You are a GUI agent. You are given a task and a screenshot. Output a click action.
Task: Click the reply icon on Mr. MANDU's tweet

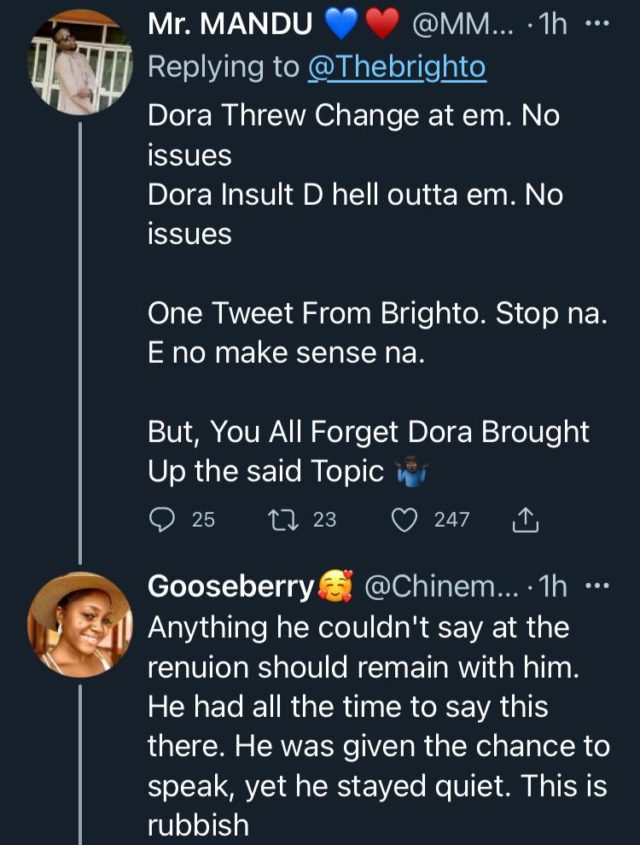pyautogui.click(x=161, y=519)
